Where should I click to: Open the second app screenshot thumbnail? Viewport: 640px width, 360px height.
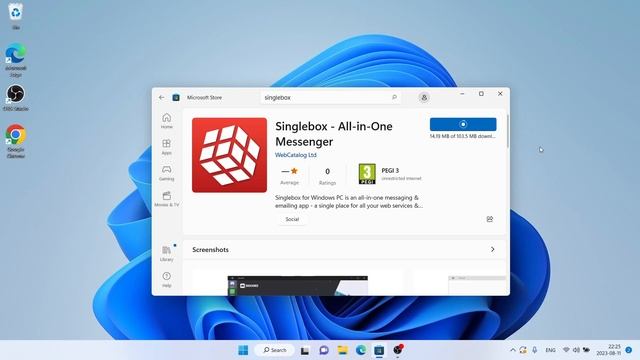tap(477, 285)
